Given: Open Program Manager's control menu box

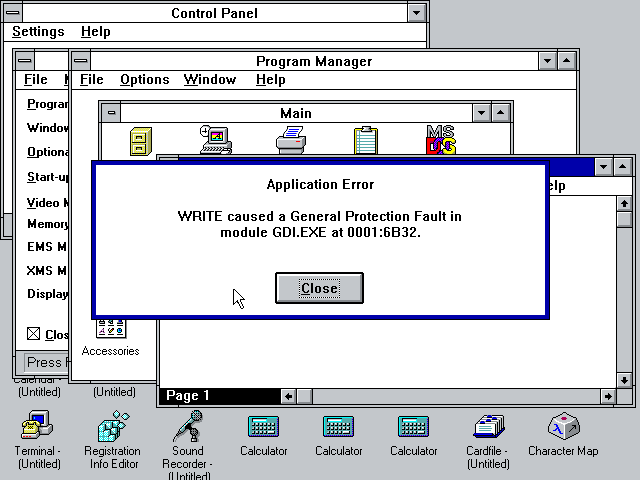Looking at the screenshot, I should [81, 61].
